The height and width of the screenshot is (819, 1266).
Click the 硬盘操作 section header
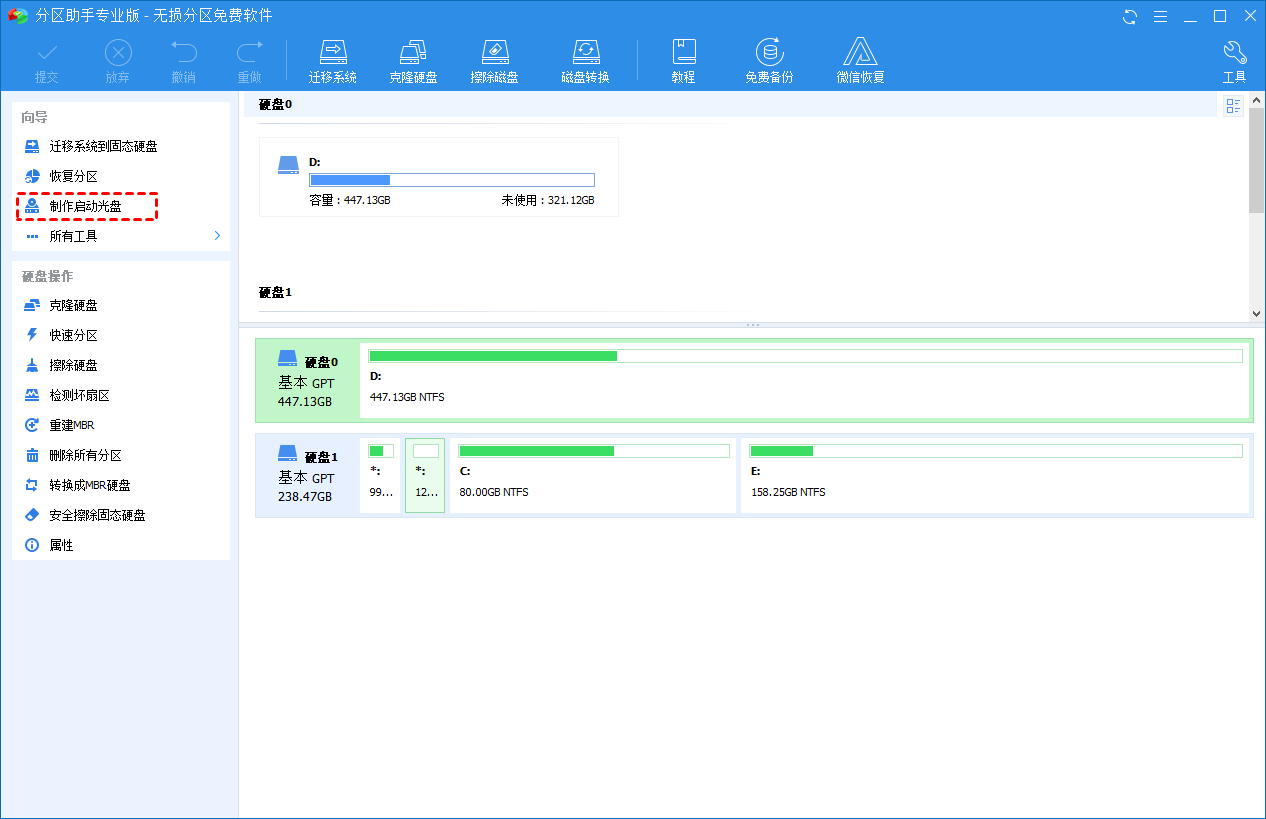pos(47,276)
